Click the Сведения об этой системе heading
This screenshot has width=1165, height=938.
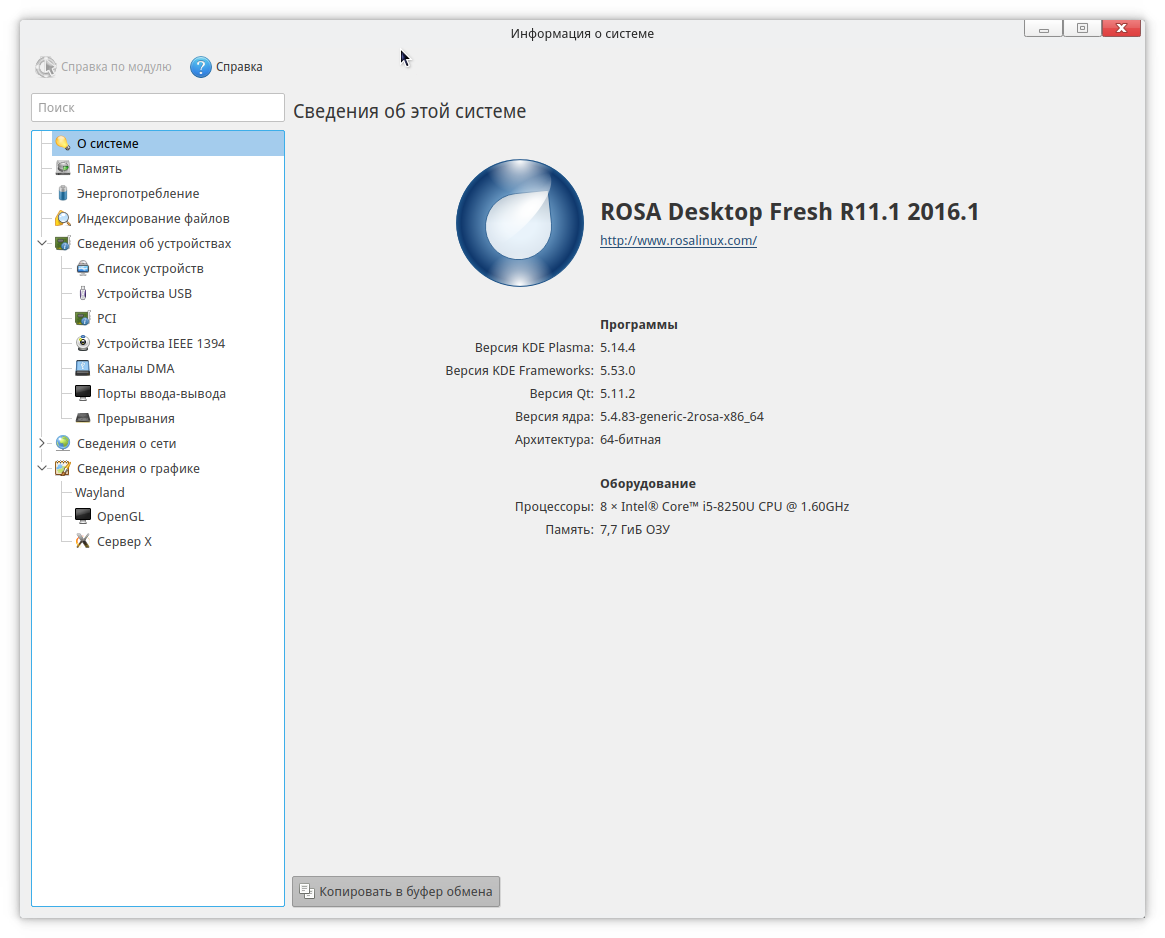pyautogui.click(x=409, y=111)
